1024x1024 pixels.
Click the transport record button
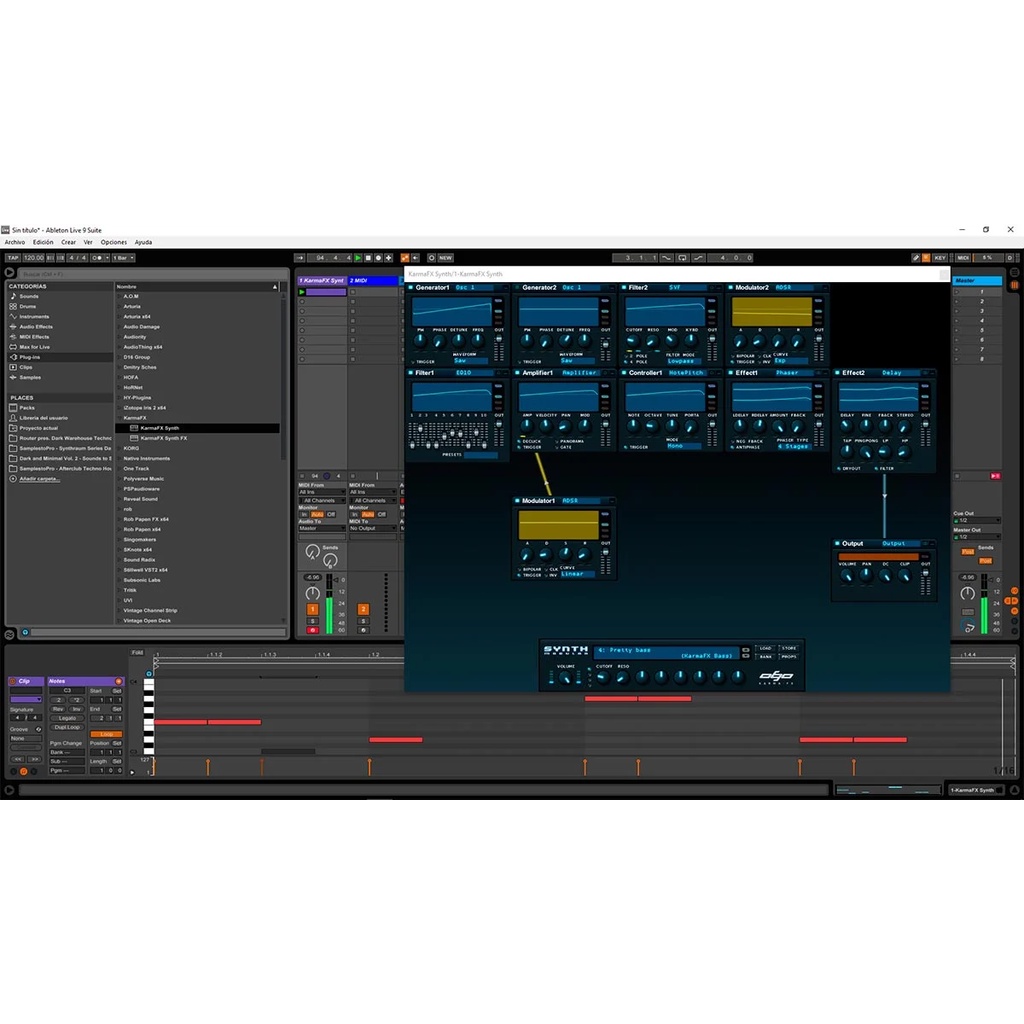tap(378, 258)
